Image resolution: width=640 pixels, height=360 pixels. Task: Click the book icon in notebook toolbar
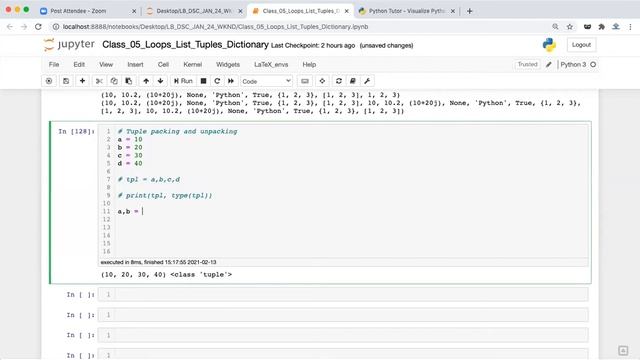pos(353,81)
